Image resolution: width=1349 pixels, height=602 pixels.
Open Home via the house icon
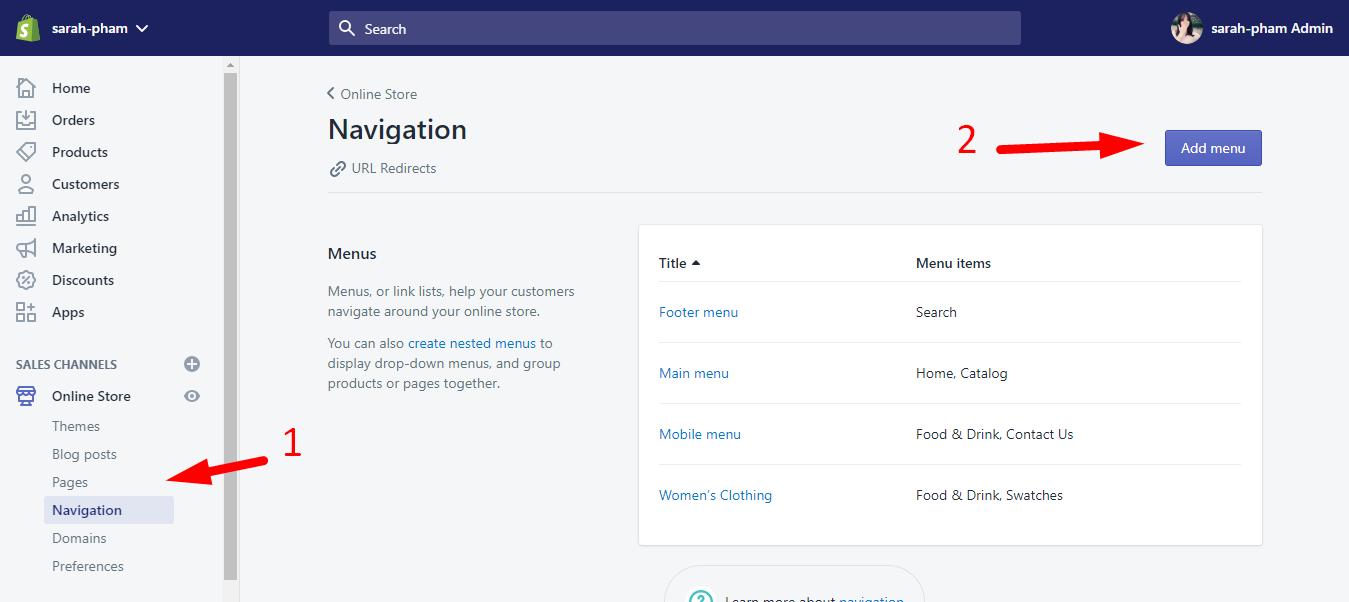point(26,88)
